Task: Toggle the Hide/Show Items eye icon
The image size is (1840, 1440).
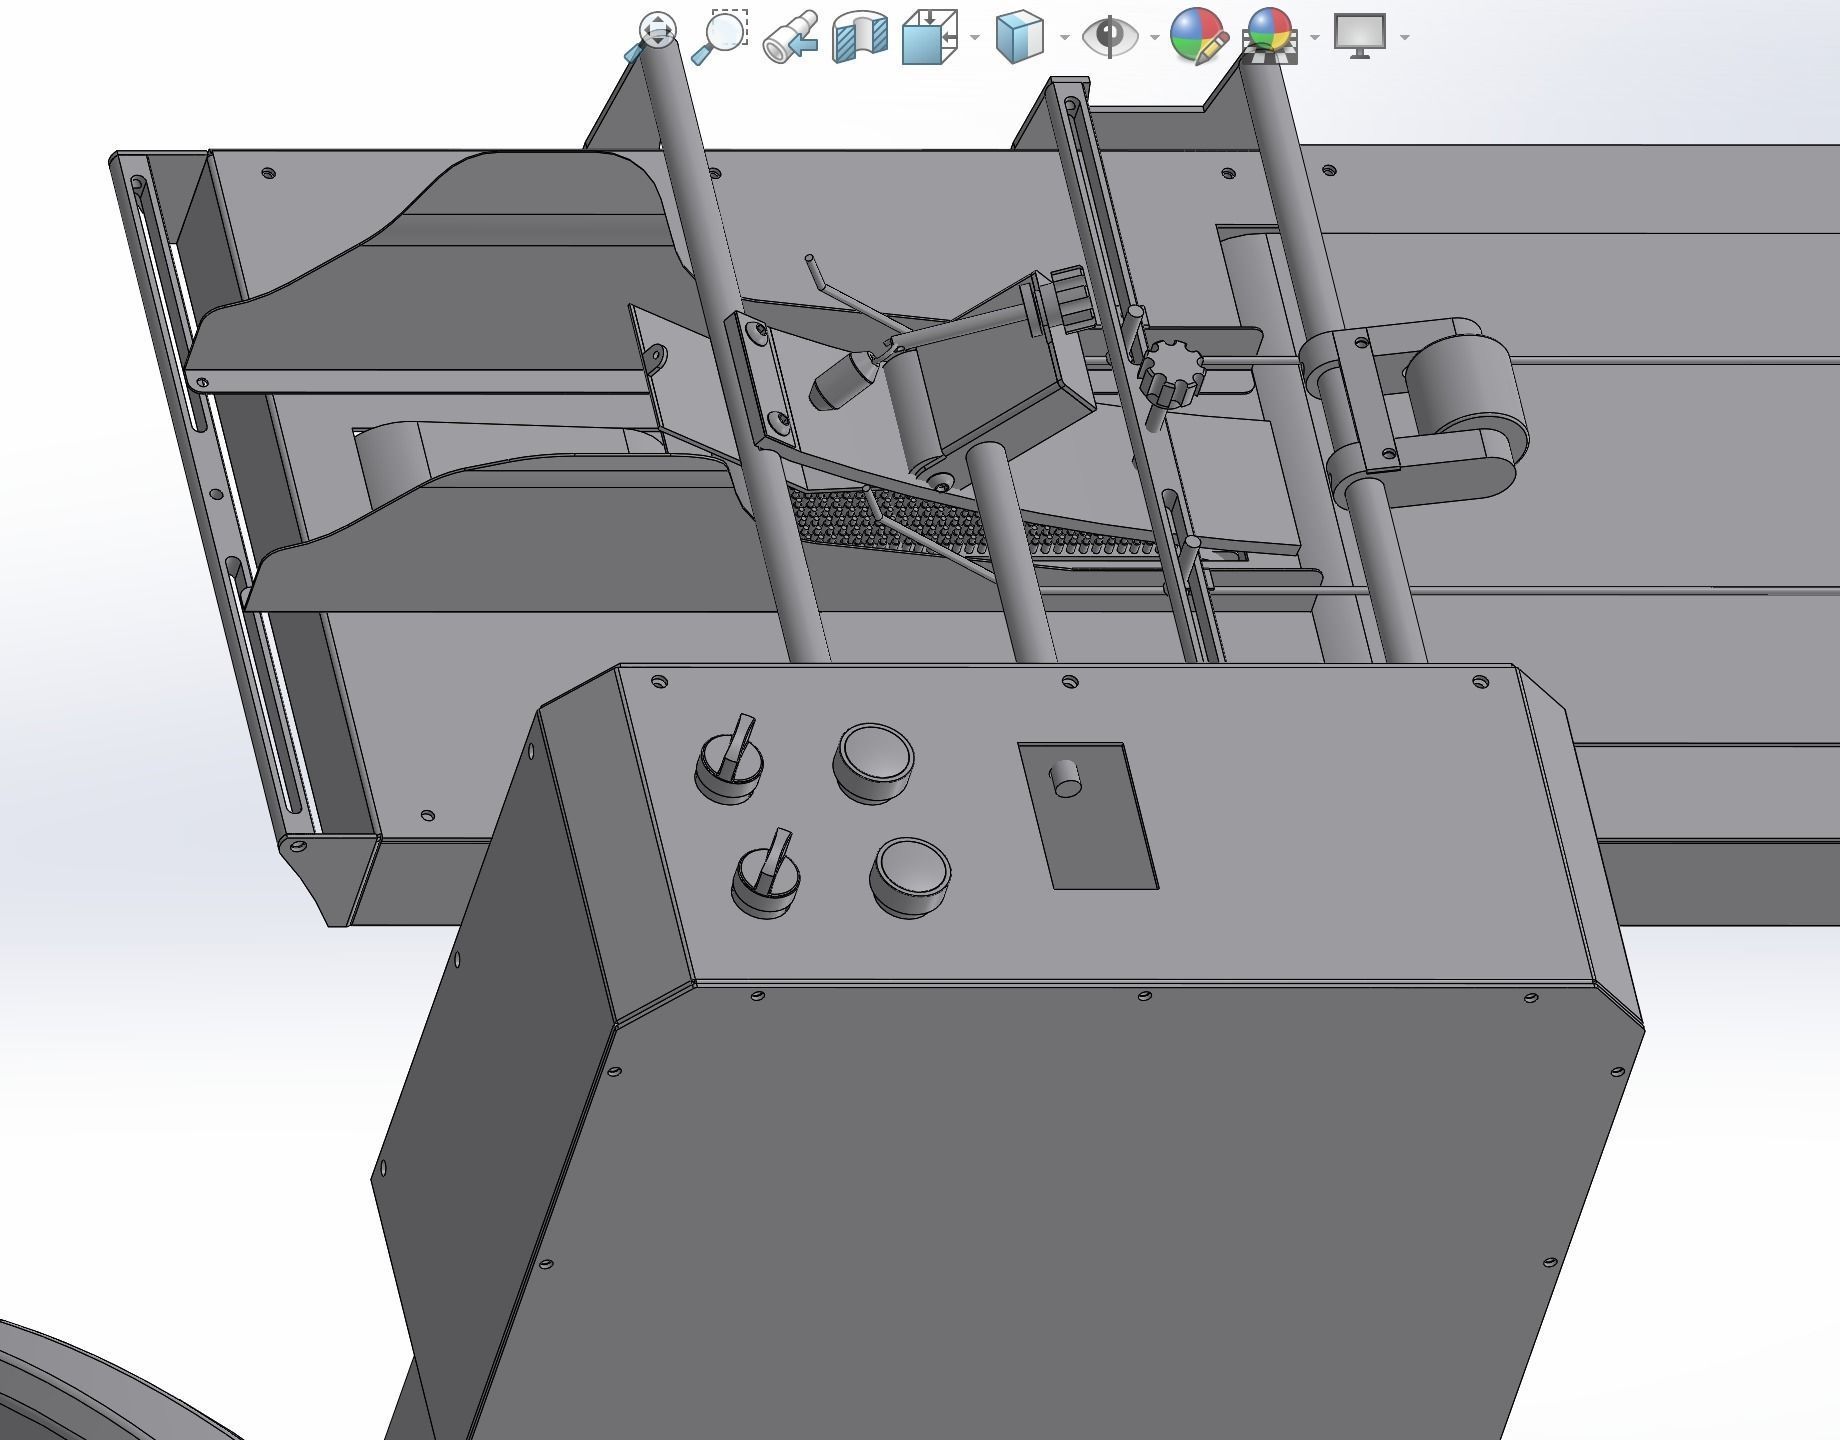Action: [x=1110, y=38]
